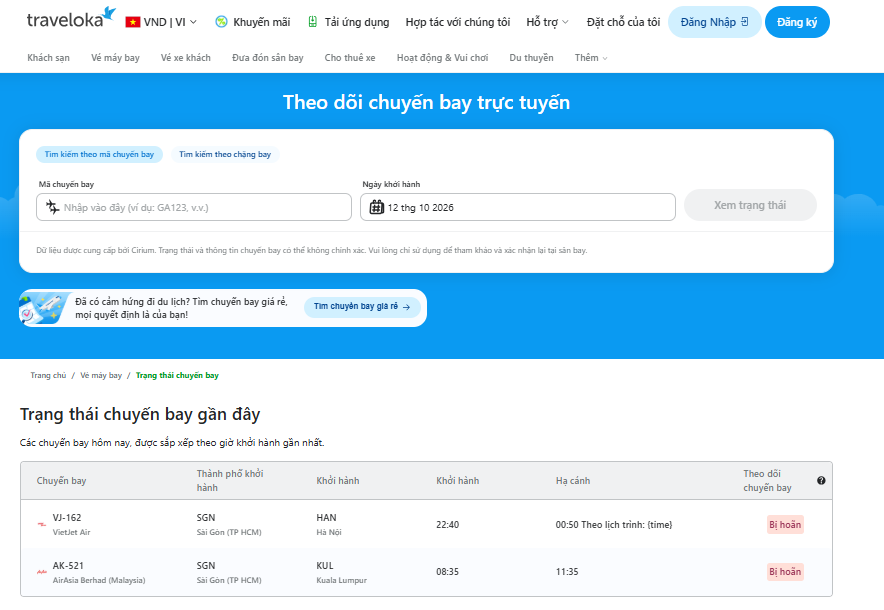Click flight code AK-521
The width and height of the screenshot is (884, 610).
[68, 565]
